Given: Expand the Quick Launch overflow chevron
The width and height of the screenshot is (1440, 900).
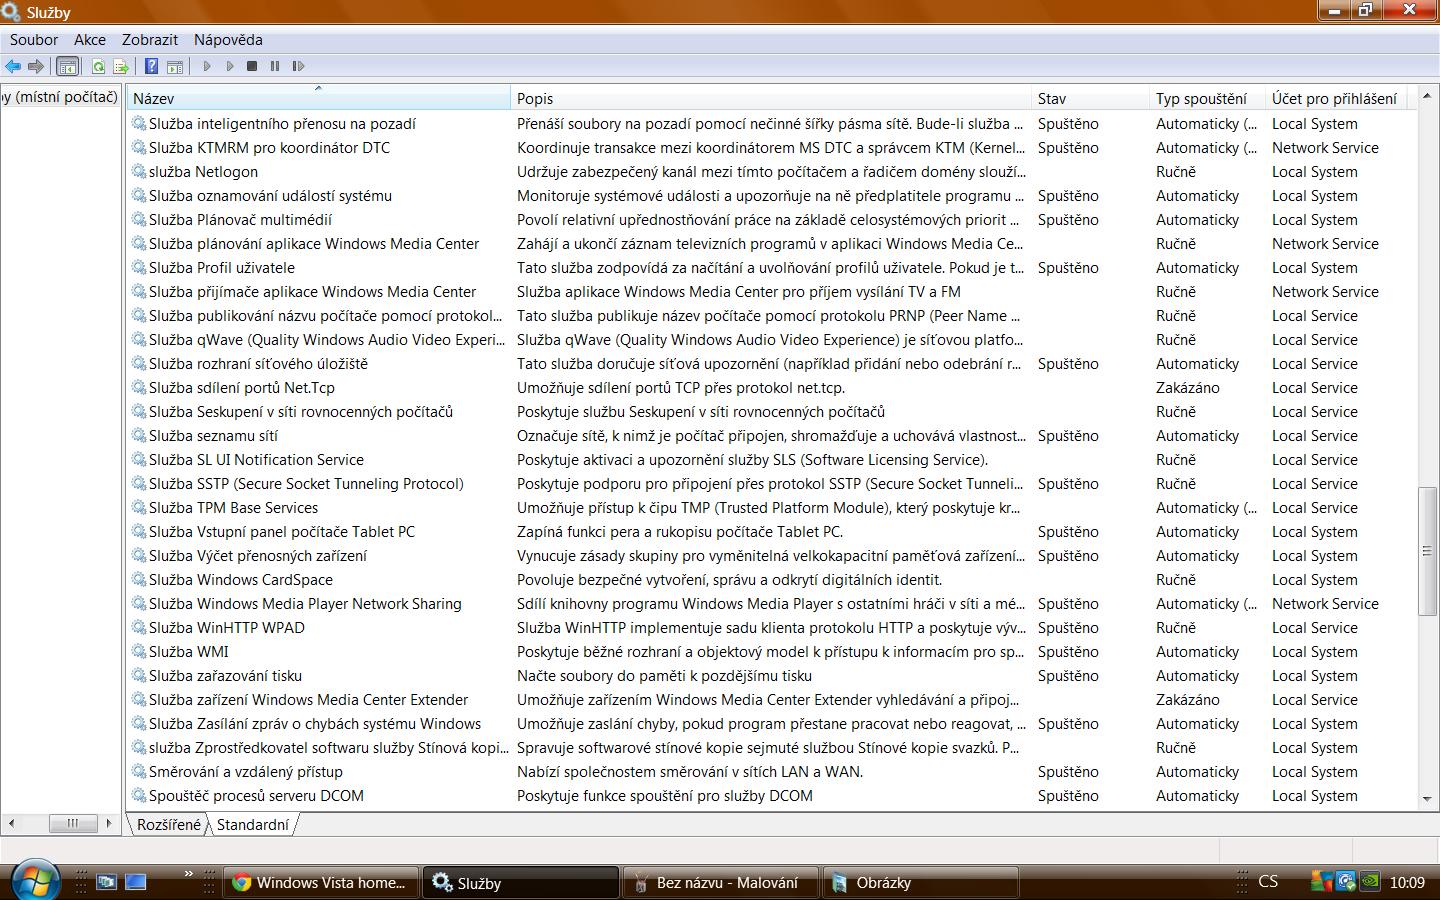Looking at the screenshot, I should [x=188, y=875].
